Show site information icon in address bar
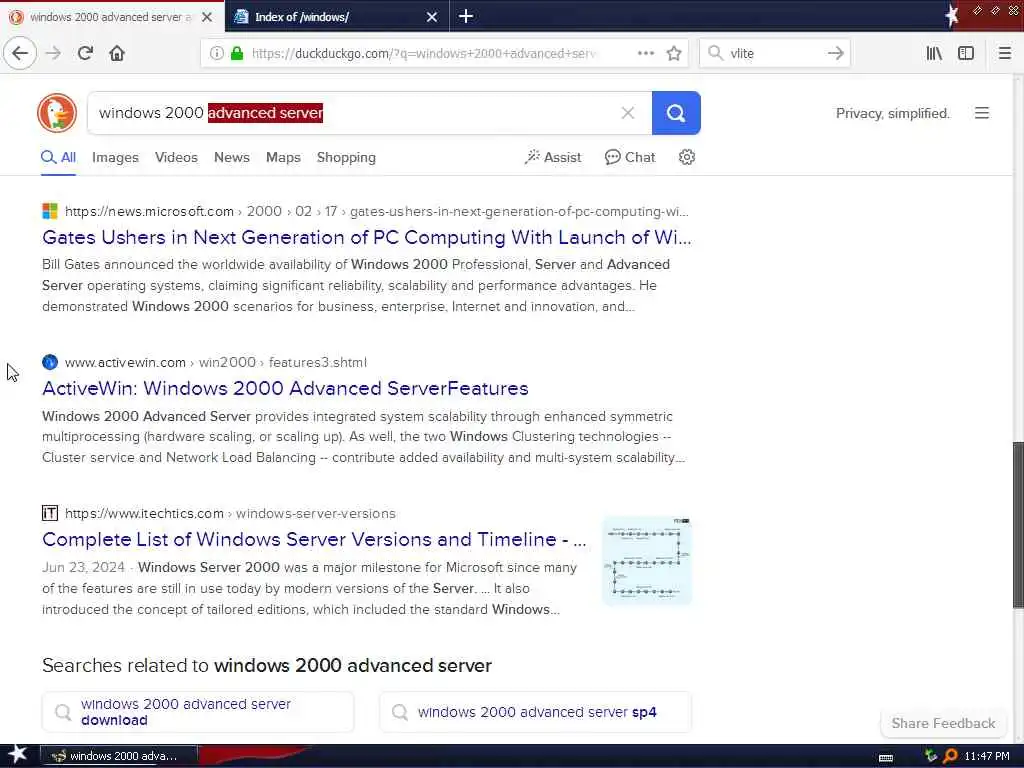Screen dimensions: 1024x768 pos(216,53)
